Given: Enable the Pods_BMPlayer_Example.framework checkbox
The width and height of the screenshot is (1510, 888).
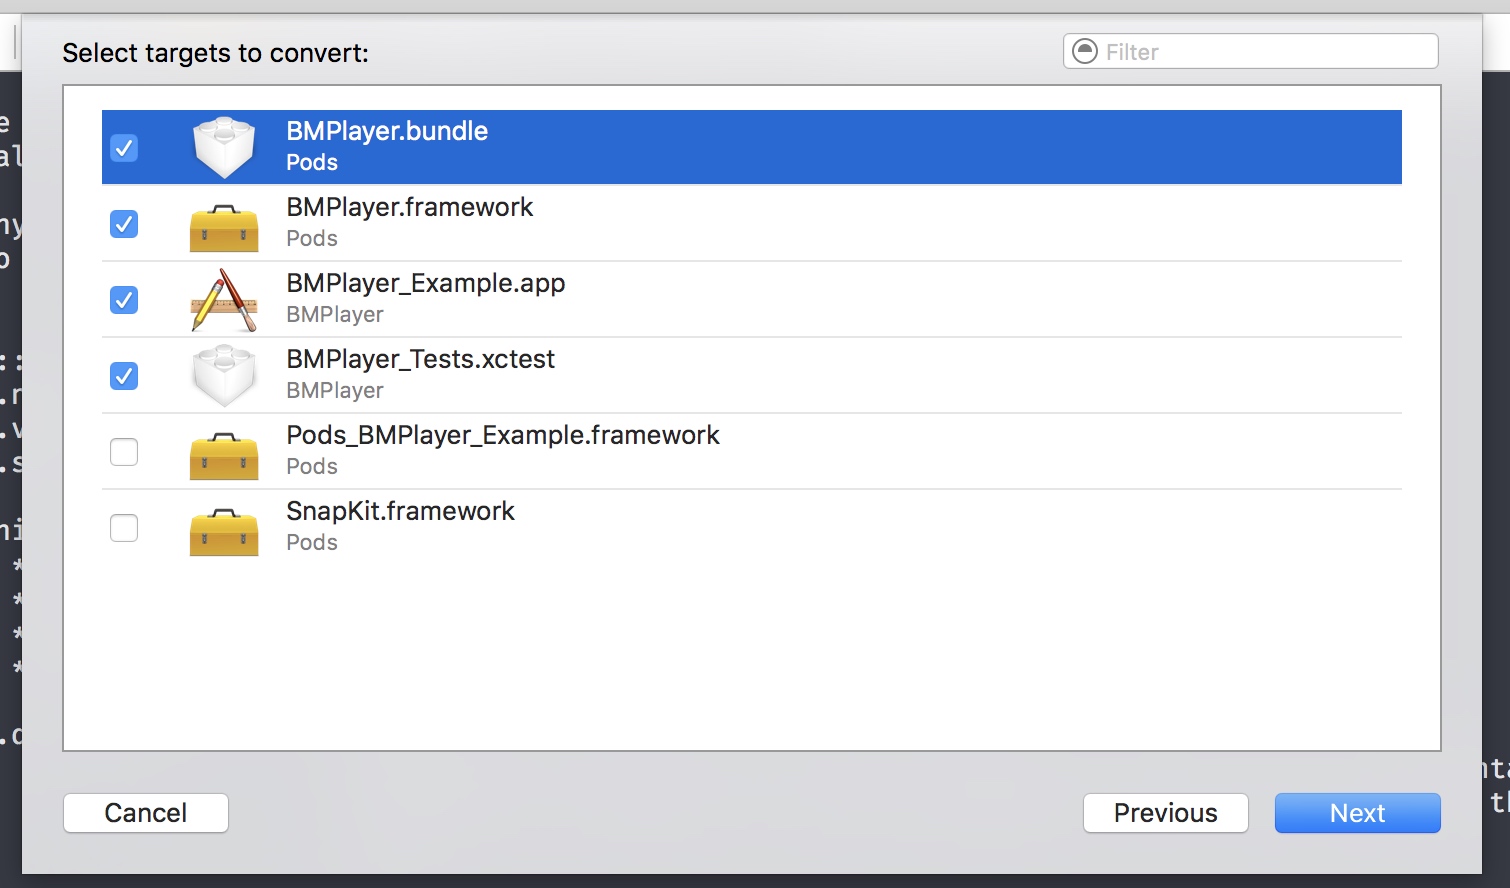Looking at the screenshot, I should [124, 452].
